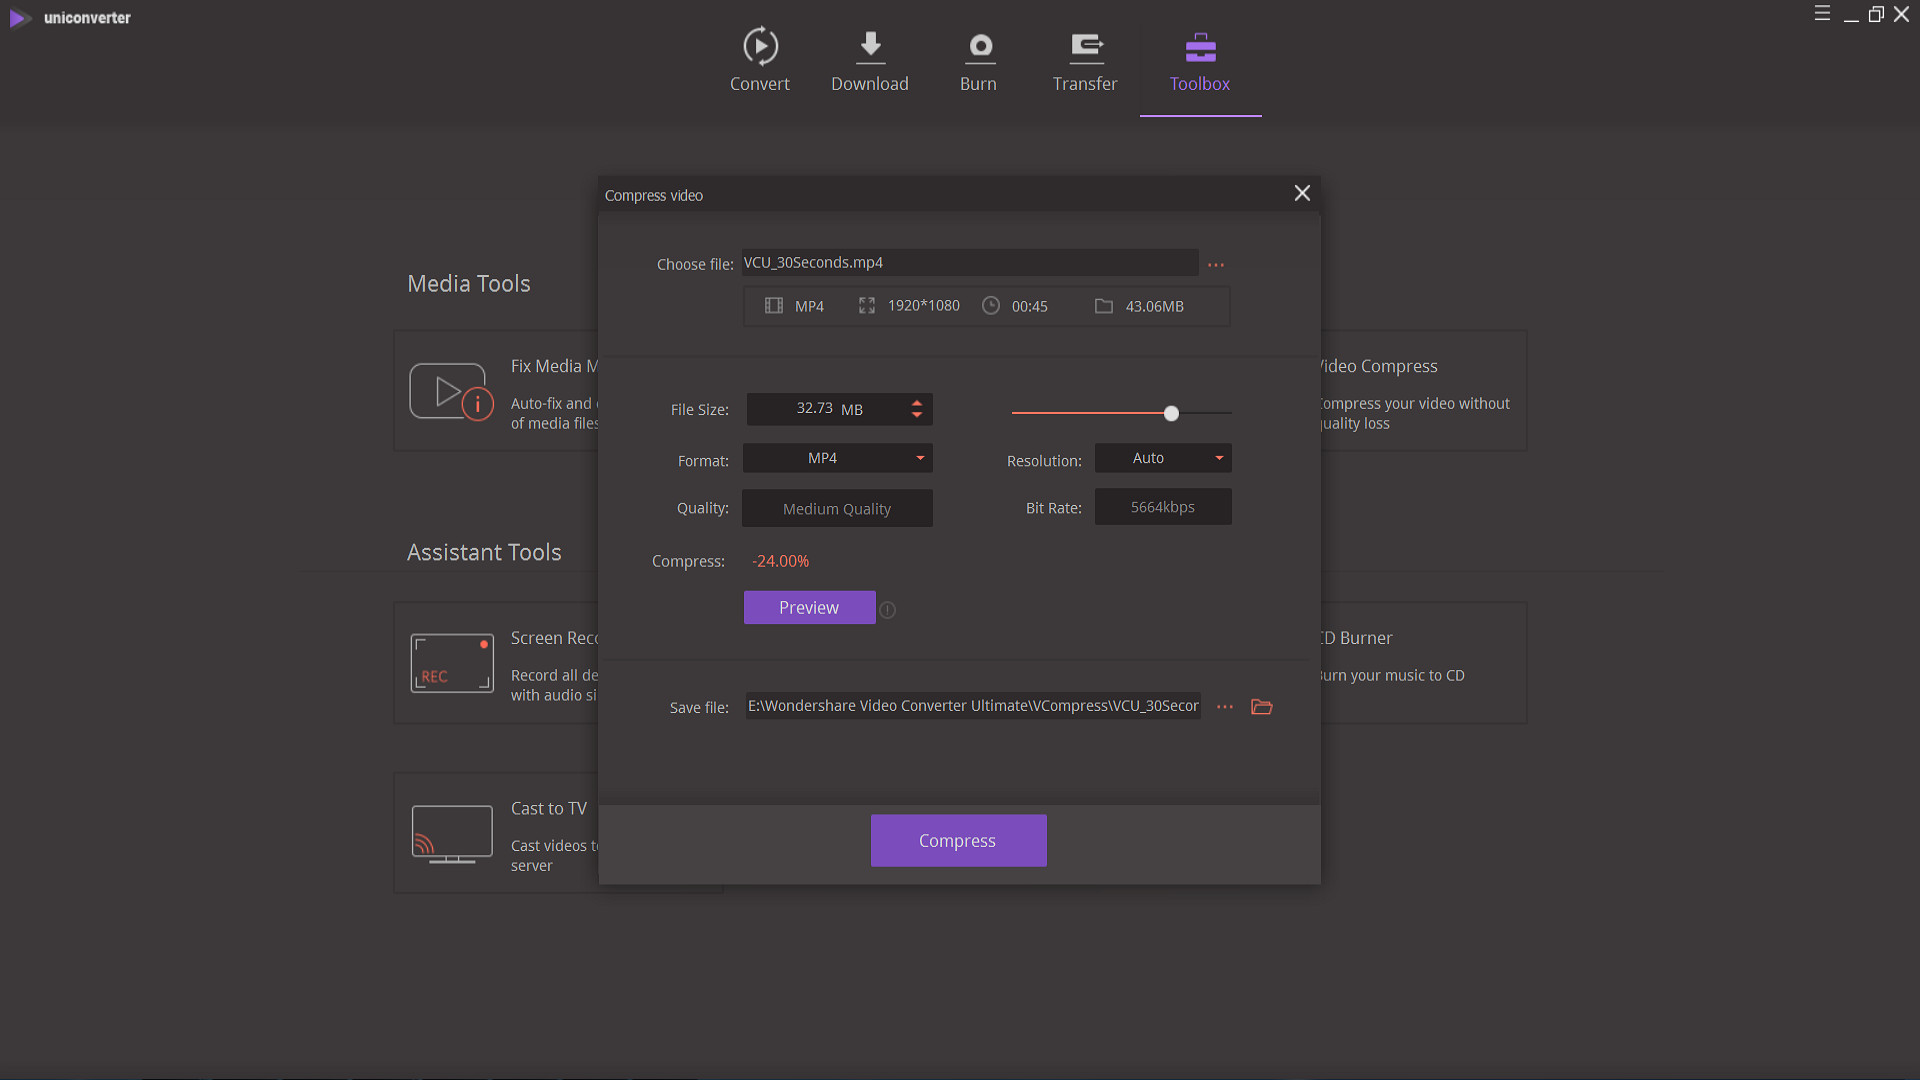Expand the Format MP4 dropdown
1920x1080 pixels.
(838, 458)
